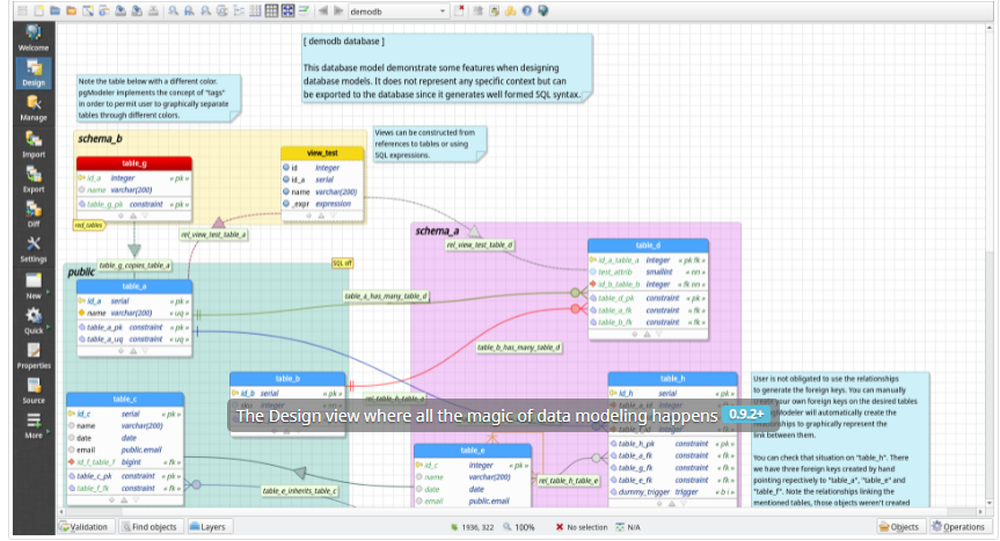The height and width of the screenshot is (541, 1000).
Task: Create a new blank model from toolbar
Action: pyautogui.click(x=39, y=11)
